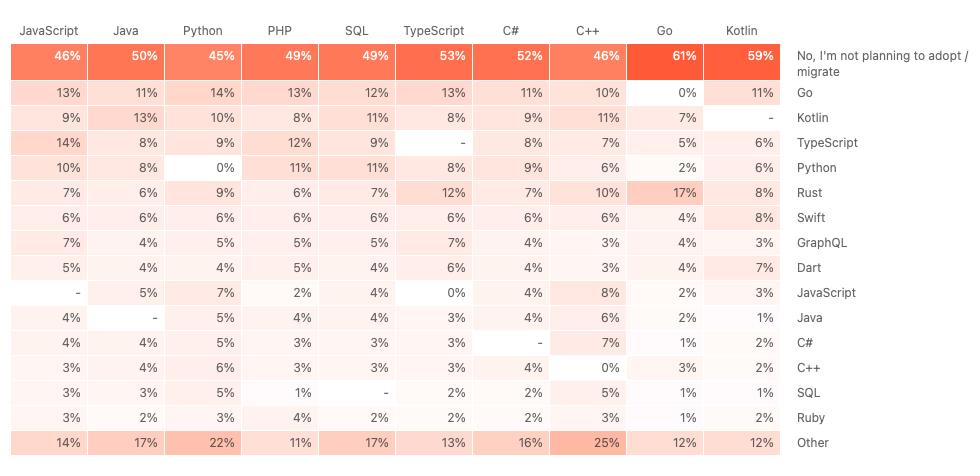Select the Rust row label

pyautogui.click(x=810, y=193)
